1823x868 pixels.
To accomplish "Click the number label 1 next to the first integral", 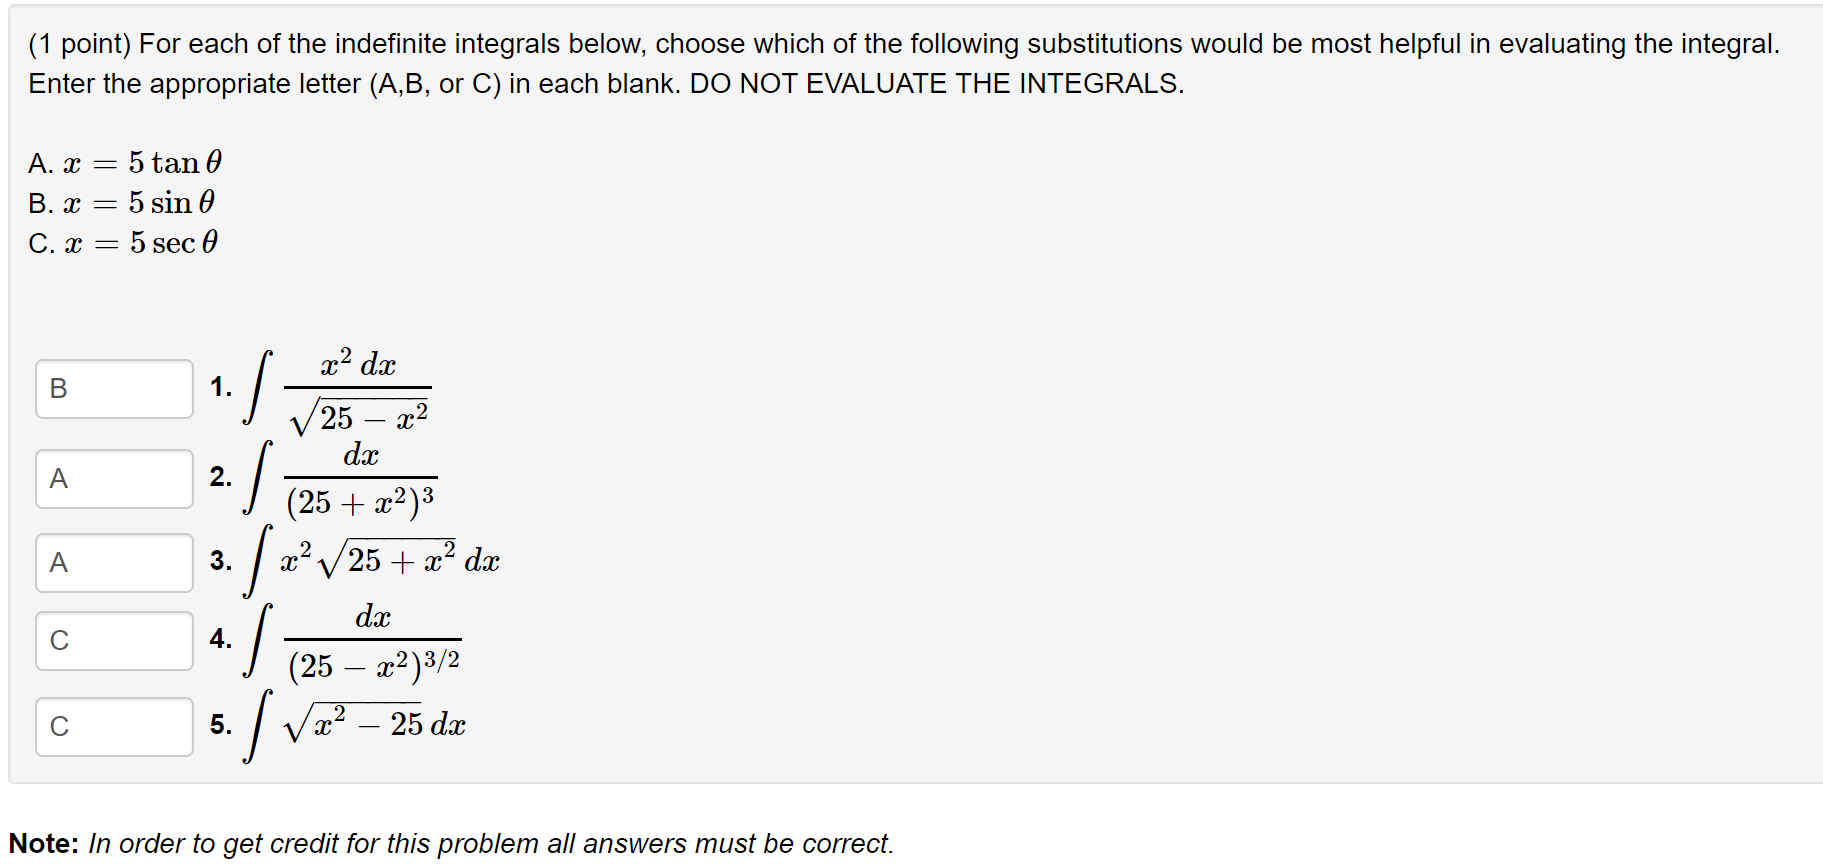I will pyautogui.click(x=220, y=388).
